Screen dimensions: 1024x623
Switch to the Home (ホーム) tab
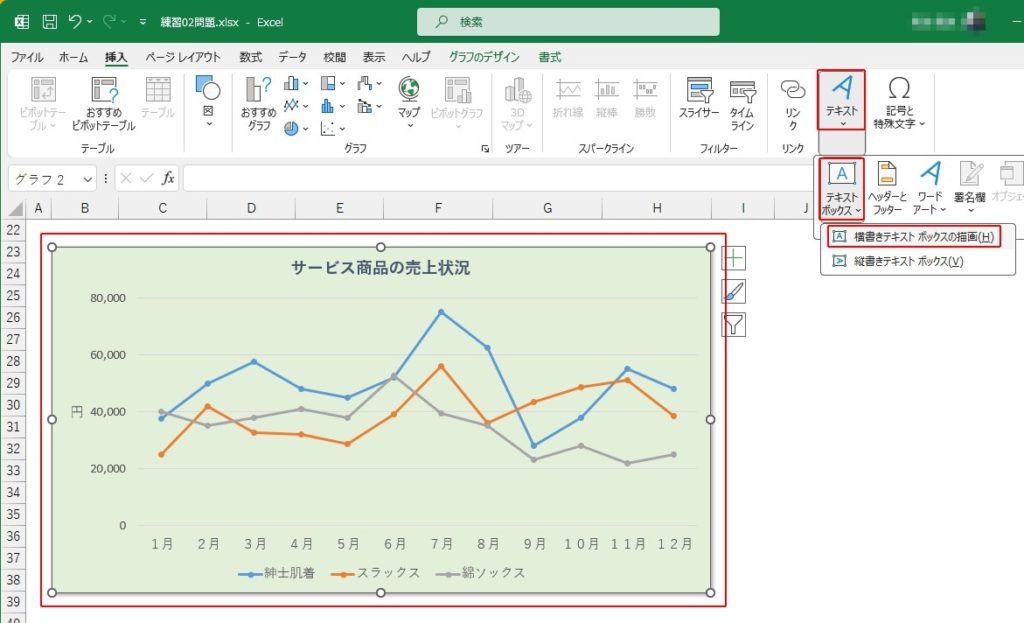point(73,57)
